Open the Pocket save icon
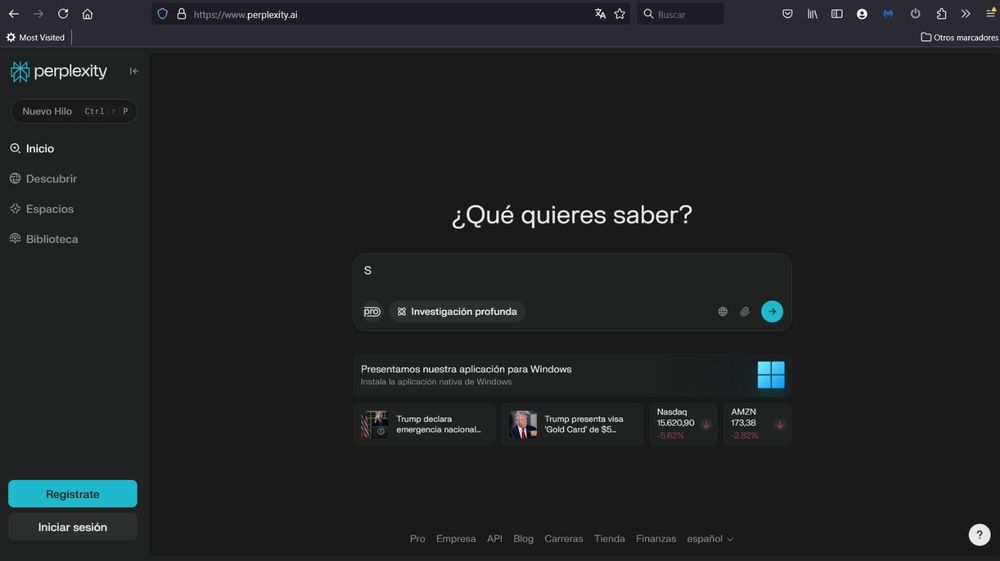The width and height of the screenshot is (1000, 561). (x=788, y=14)
